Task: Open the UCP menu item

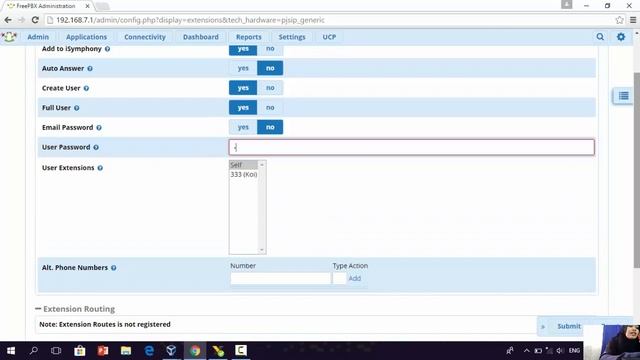Action: [329, 37]
